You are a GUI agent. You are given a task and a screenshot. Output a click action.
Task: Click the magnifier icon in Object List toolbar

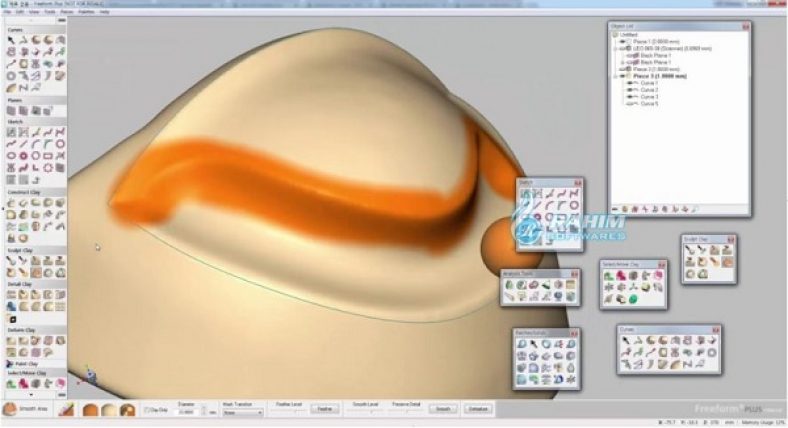[x=696, y=209]
